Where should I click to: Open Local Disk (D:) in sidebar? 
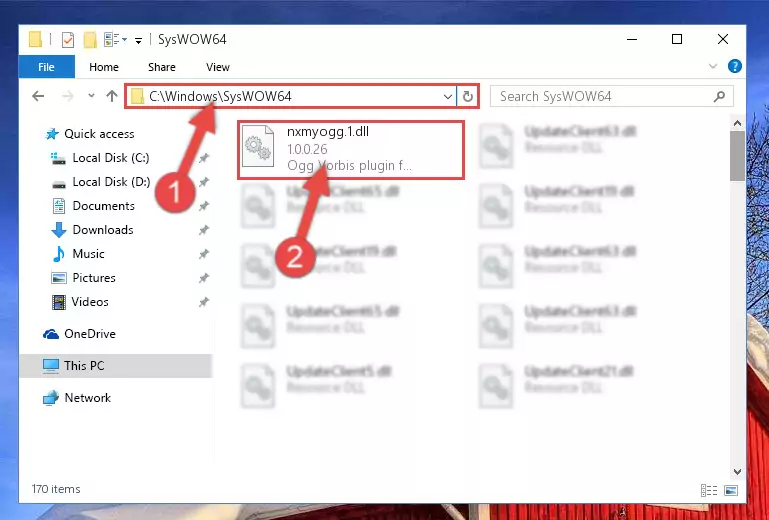pyautogui.click(x=111, y=182)
